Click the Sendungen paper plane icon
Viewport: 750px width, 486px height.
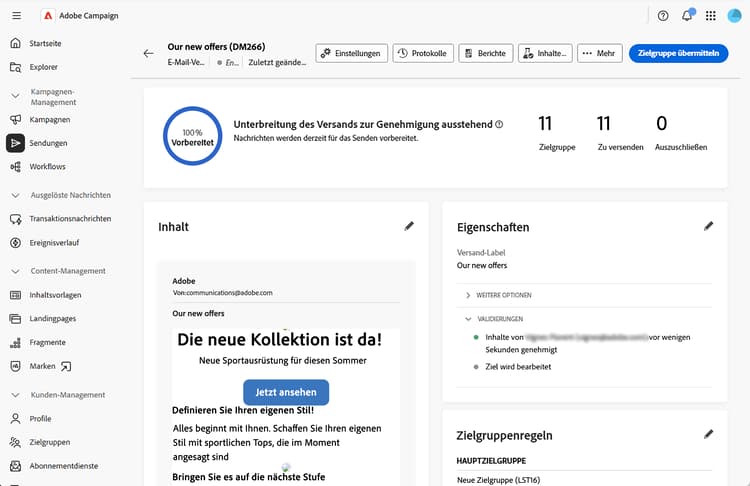click(15, 143)
